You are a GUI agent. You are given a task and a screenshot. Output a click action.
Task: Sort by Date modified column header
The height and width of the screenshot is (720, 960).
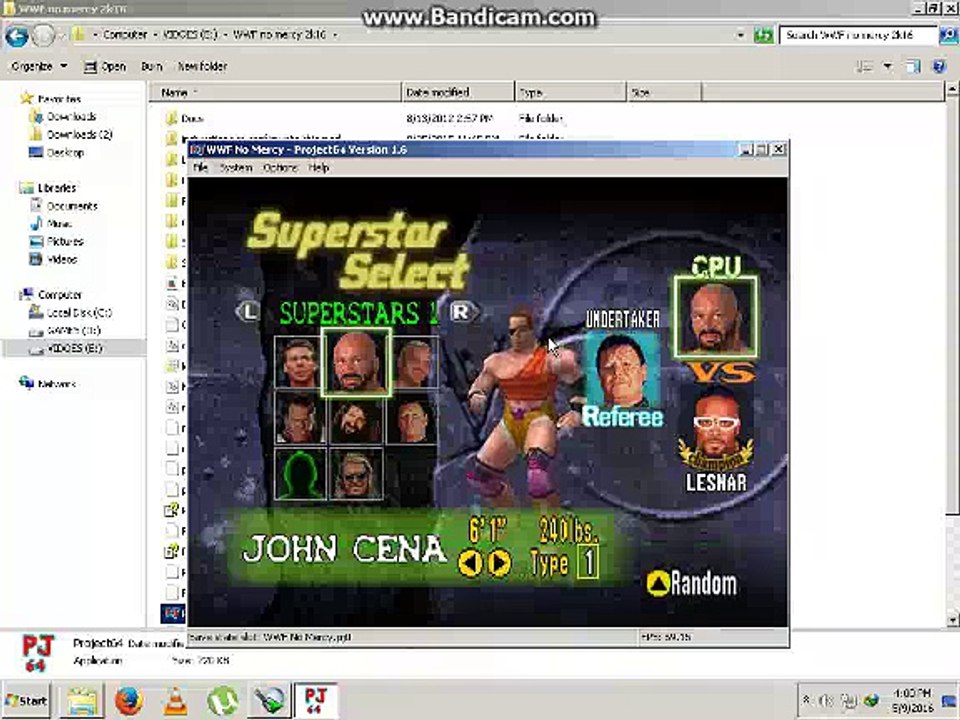(x=458, y=92)
